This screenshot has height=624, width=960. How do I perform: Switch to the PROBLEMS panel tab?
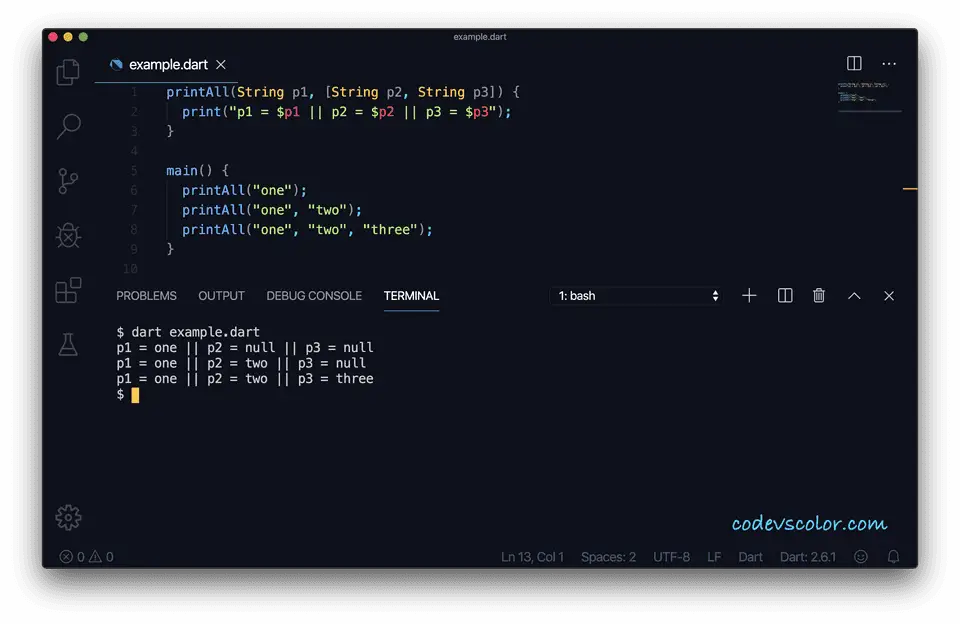[x=146, y=296]
